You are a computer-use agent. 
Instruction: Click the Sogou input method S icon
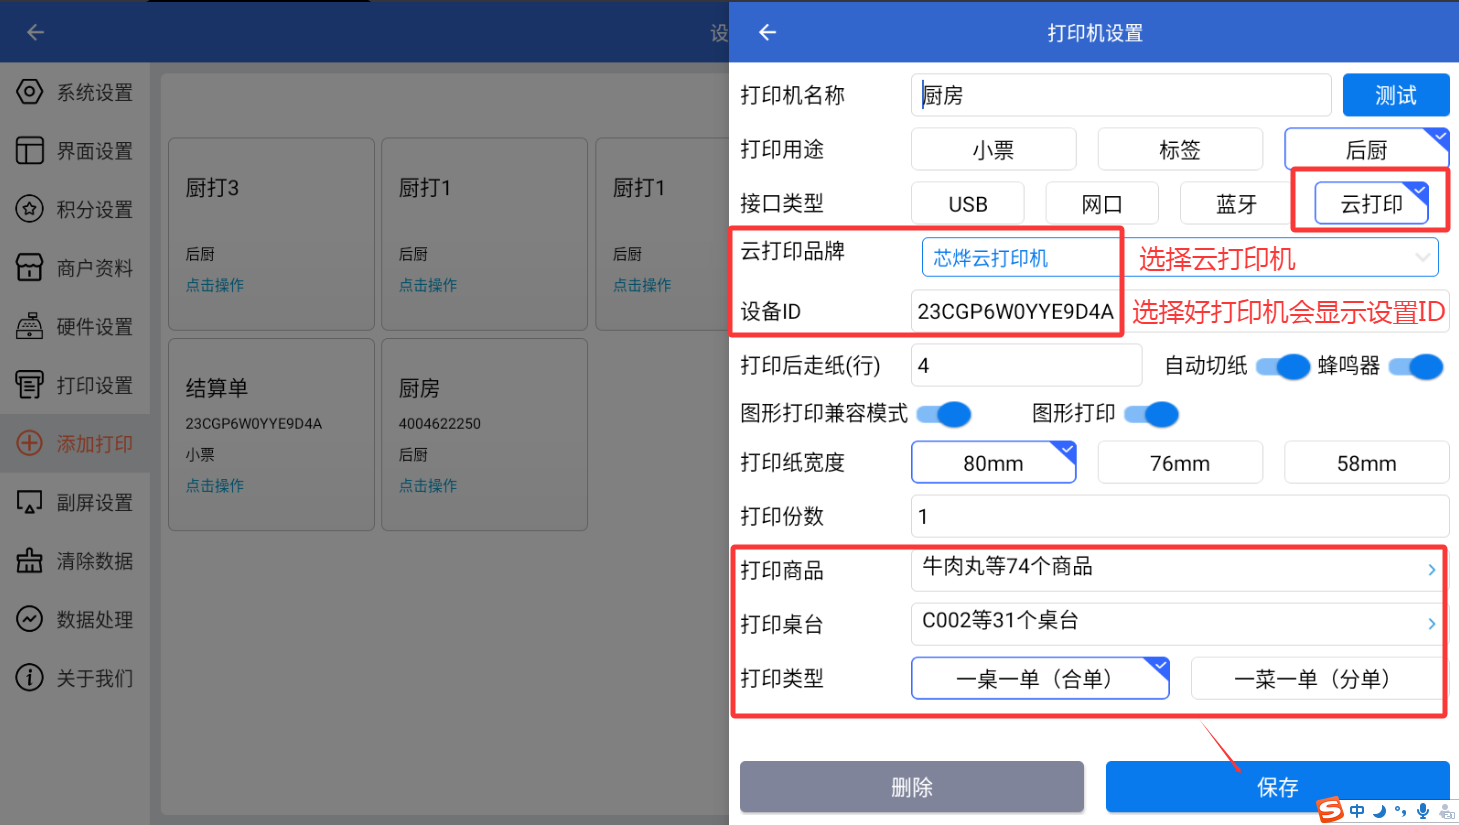(x=1330, y=810)
